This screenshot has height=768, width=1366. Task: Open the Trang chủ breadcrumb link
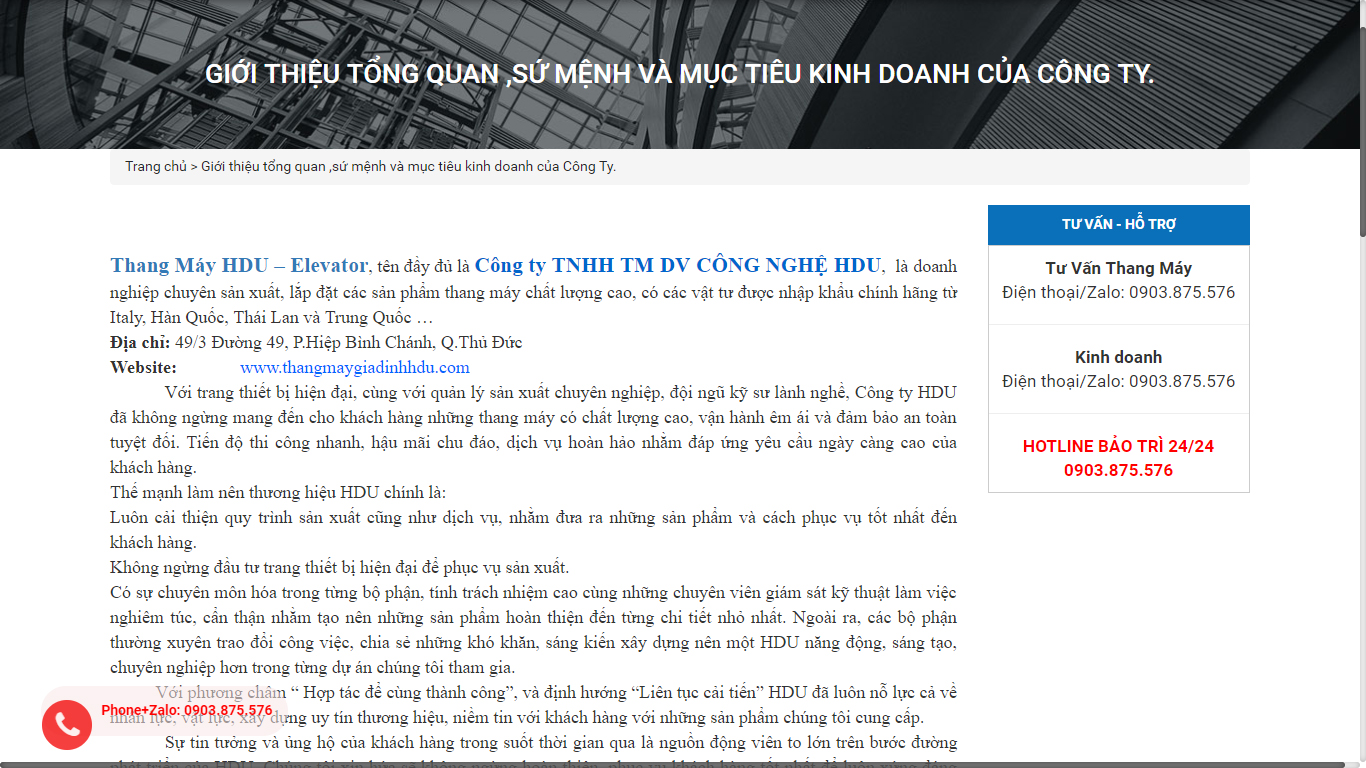coord(156,167)
